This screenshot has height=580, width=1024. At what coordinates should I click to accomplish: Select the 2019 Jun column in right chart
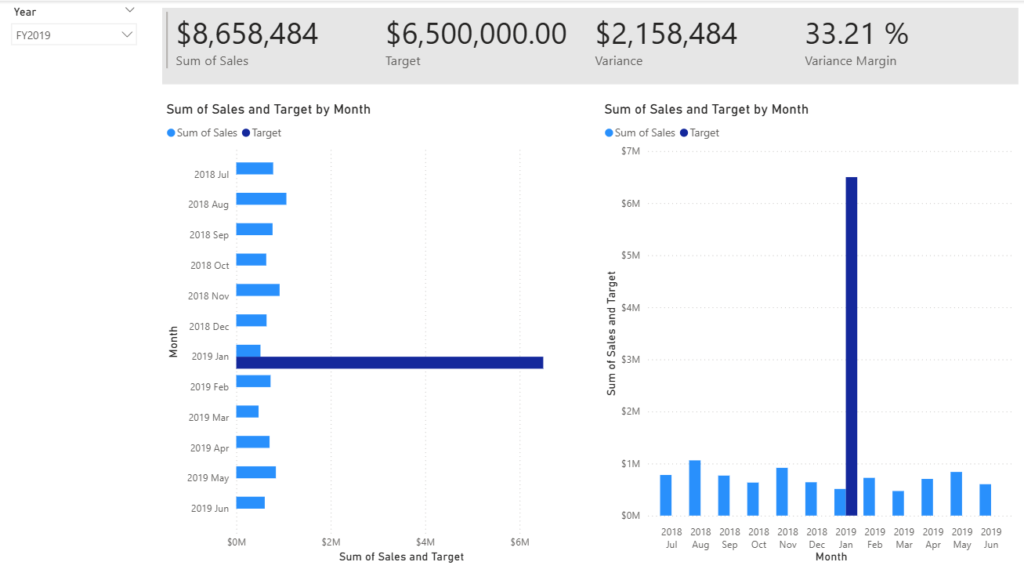pyautogui.click(x=985, y=500)
